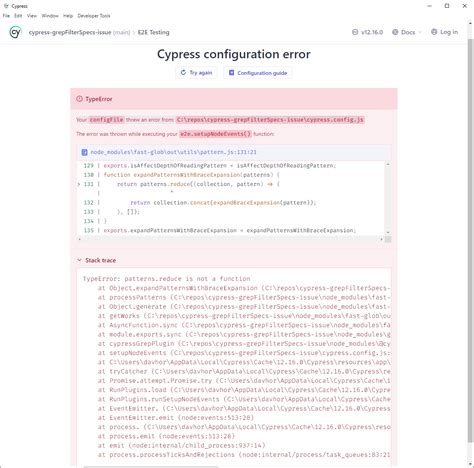Click the Cypress configuration error heading
The width and height of the screenshot is (474, 468).
(x=234, y=54)
